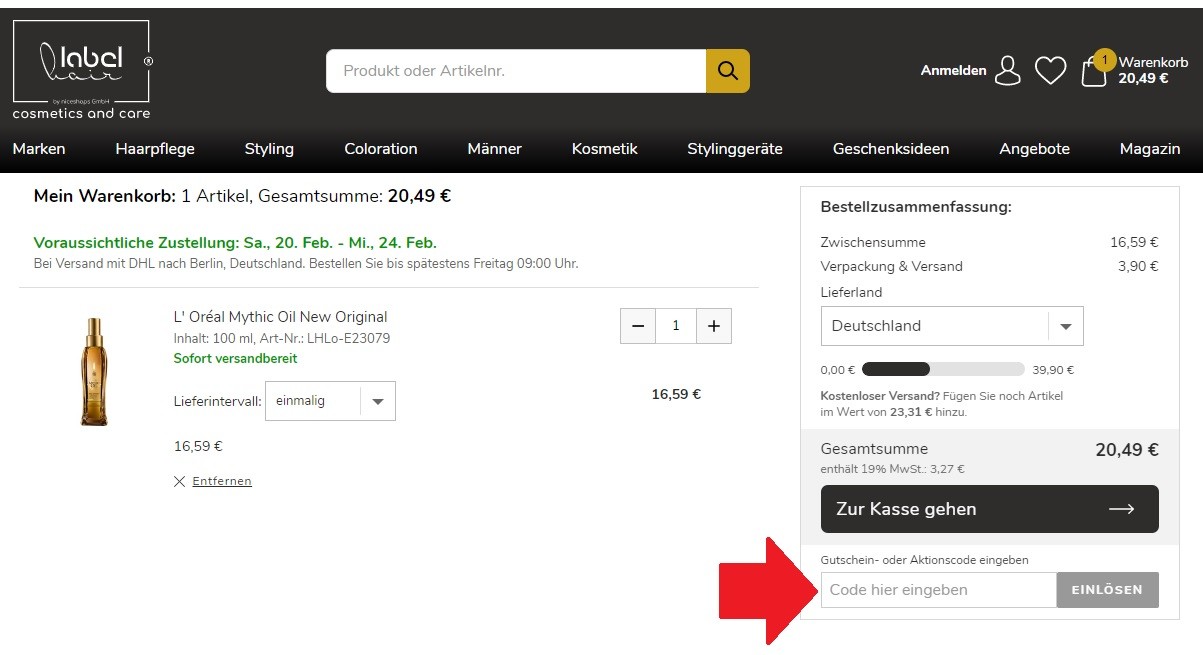This screenshot has height=655, width=1203.
Task: Open the Marken menu
Action: point(39,149)
